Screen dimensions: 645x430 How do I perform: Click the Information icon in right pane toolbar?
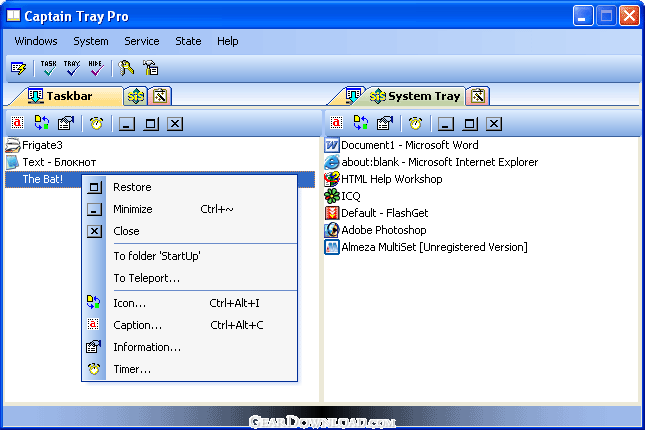(385, 123)
